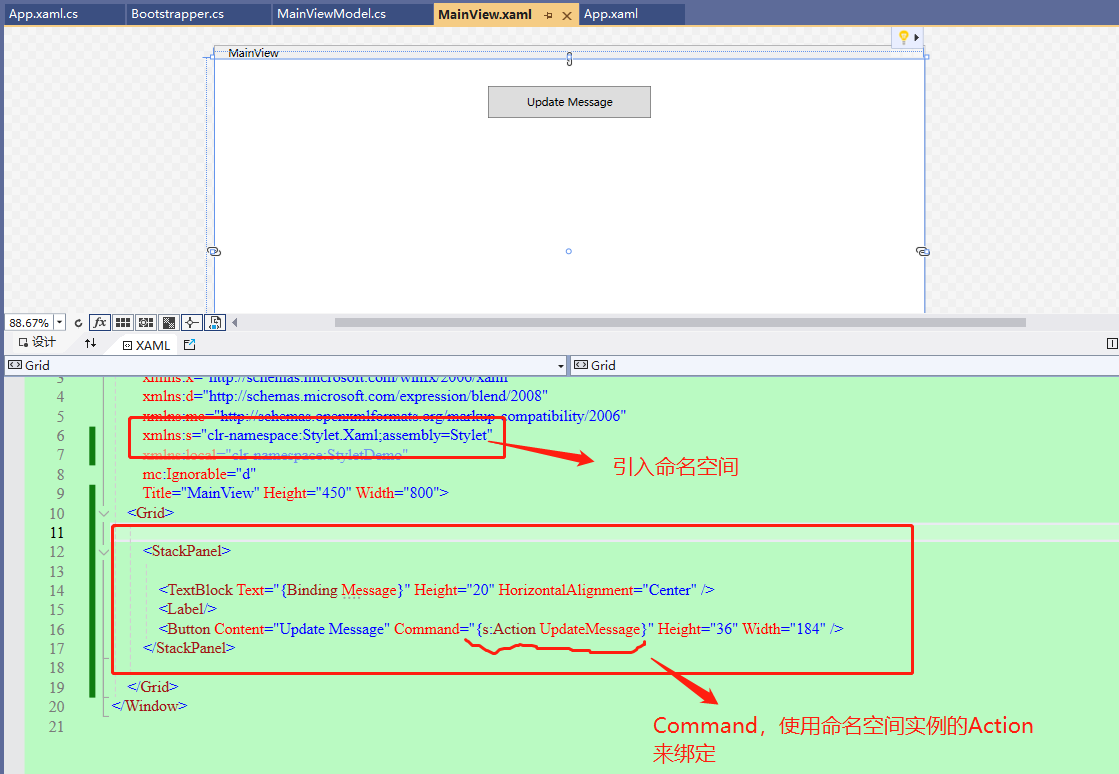This screenshot has height=774, width=1119.
Task: Toggle the checkerboard artboard background icon
Action: (x=168, y=322)
